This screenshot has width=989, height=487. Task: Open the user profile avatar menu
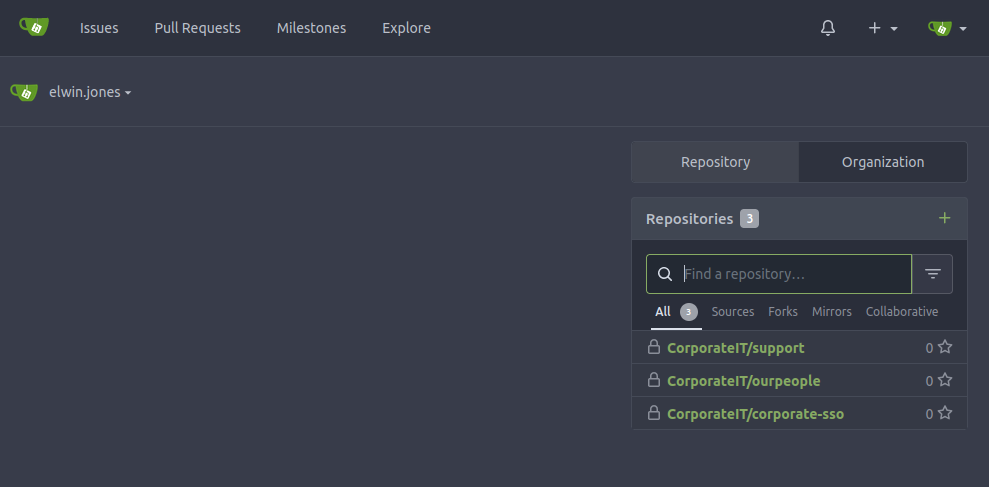946,28
